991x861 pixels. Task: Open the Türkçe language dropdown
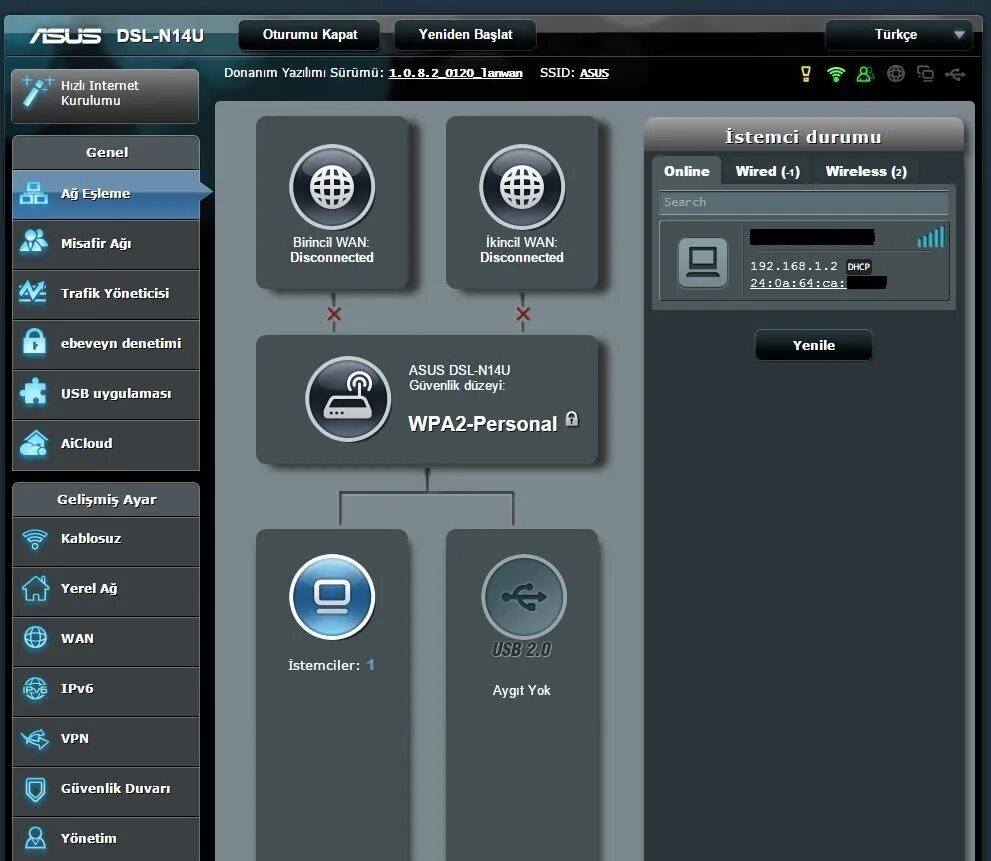899,35
